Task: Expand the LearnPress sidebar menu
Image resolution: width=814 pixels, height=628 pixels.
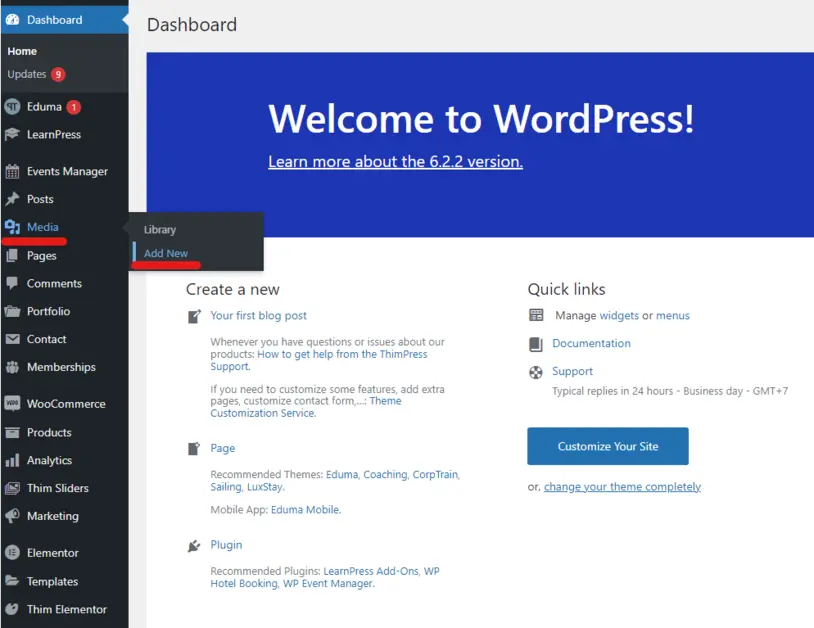Action: click(x=55, y=135)
